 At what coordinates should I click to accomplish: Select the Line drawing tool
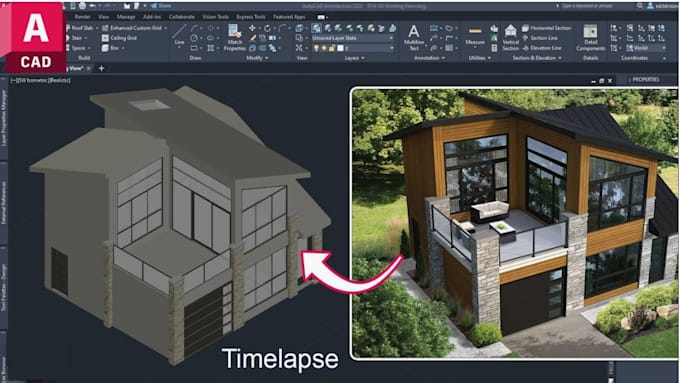pyautogui.click(x=180, y=34)
